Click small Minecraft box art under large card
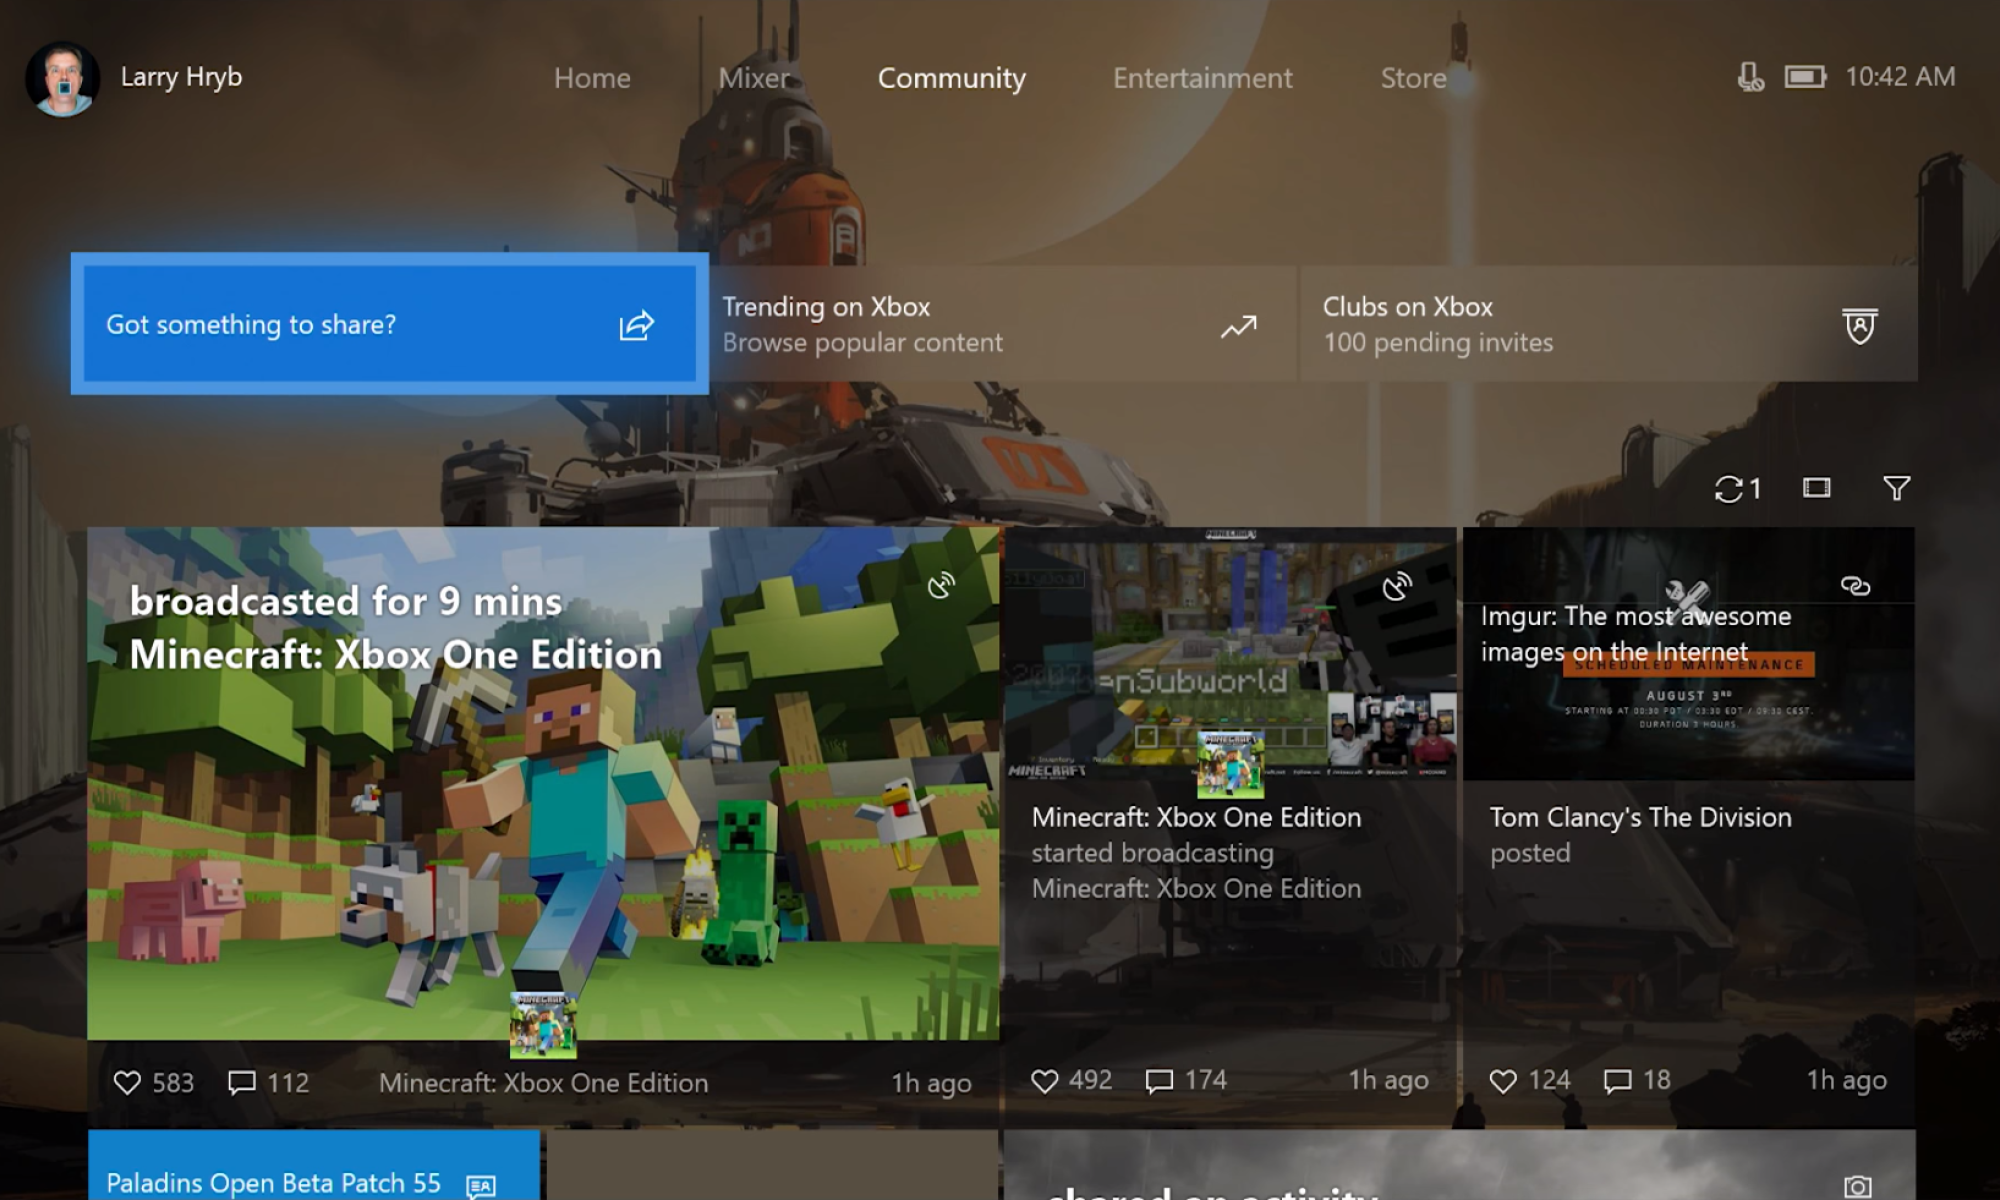Image resolution: width=2000 pixels, height=1200 pixels. tap(543, 1025)
